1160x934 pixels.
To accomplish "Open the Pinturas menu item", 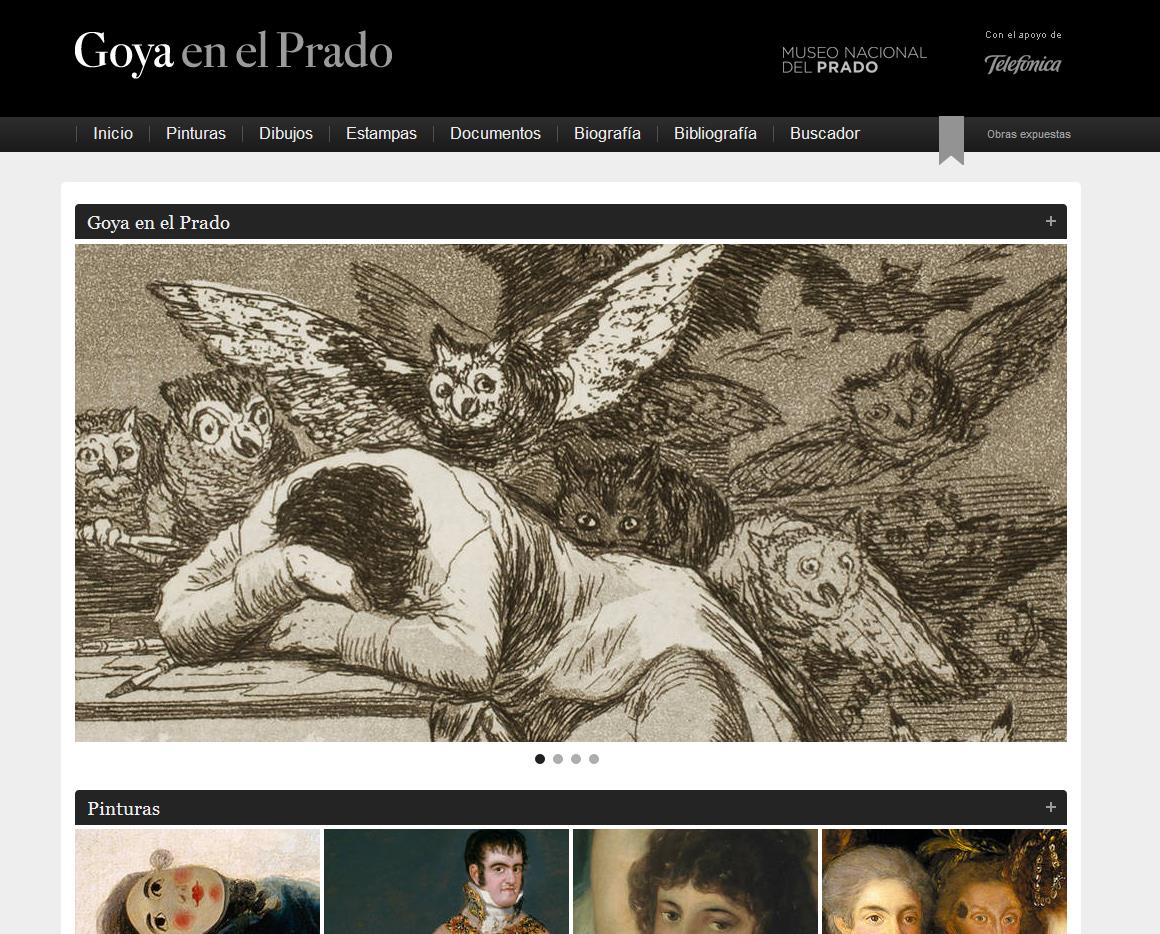I will (x=196, y=134).
